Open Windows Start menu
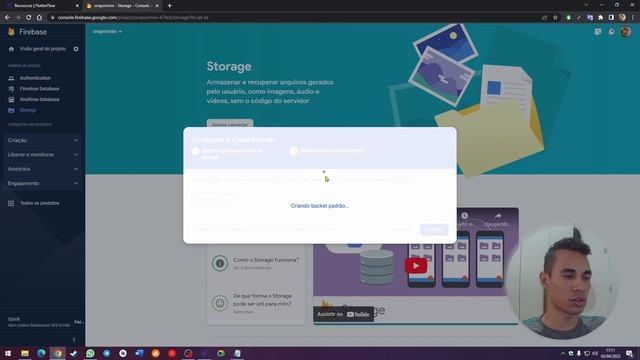This screenshot has height=360, width=640. (8, 353)
